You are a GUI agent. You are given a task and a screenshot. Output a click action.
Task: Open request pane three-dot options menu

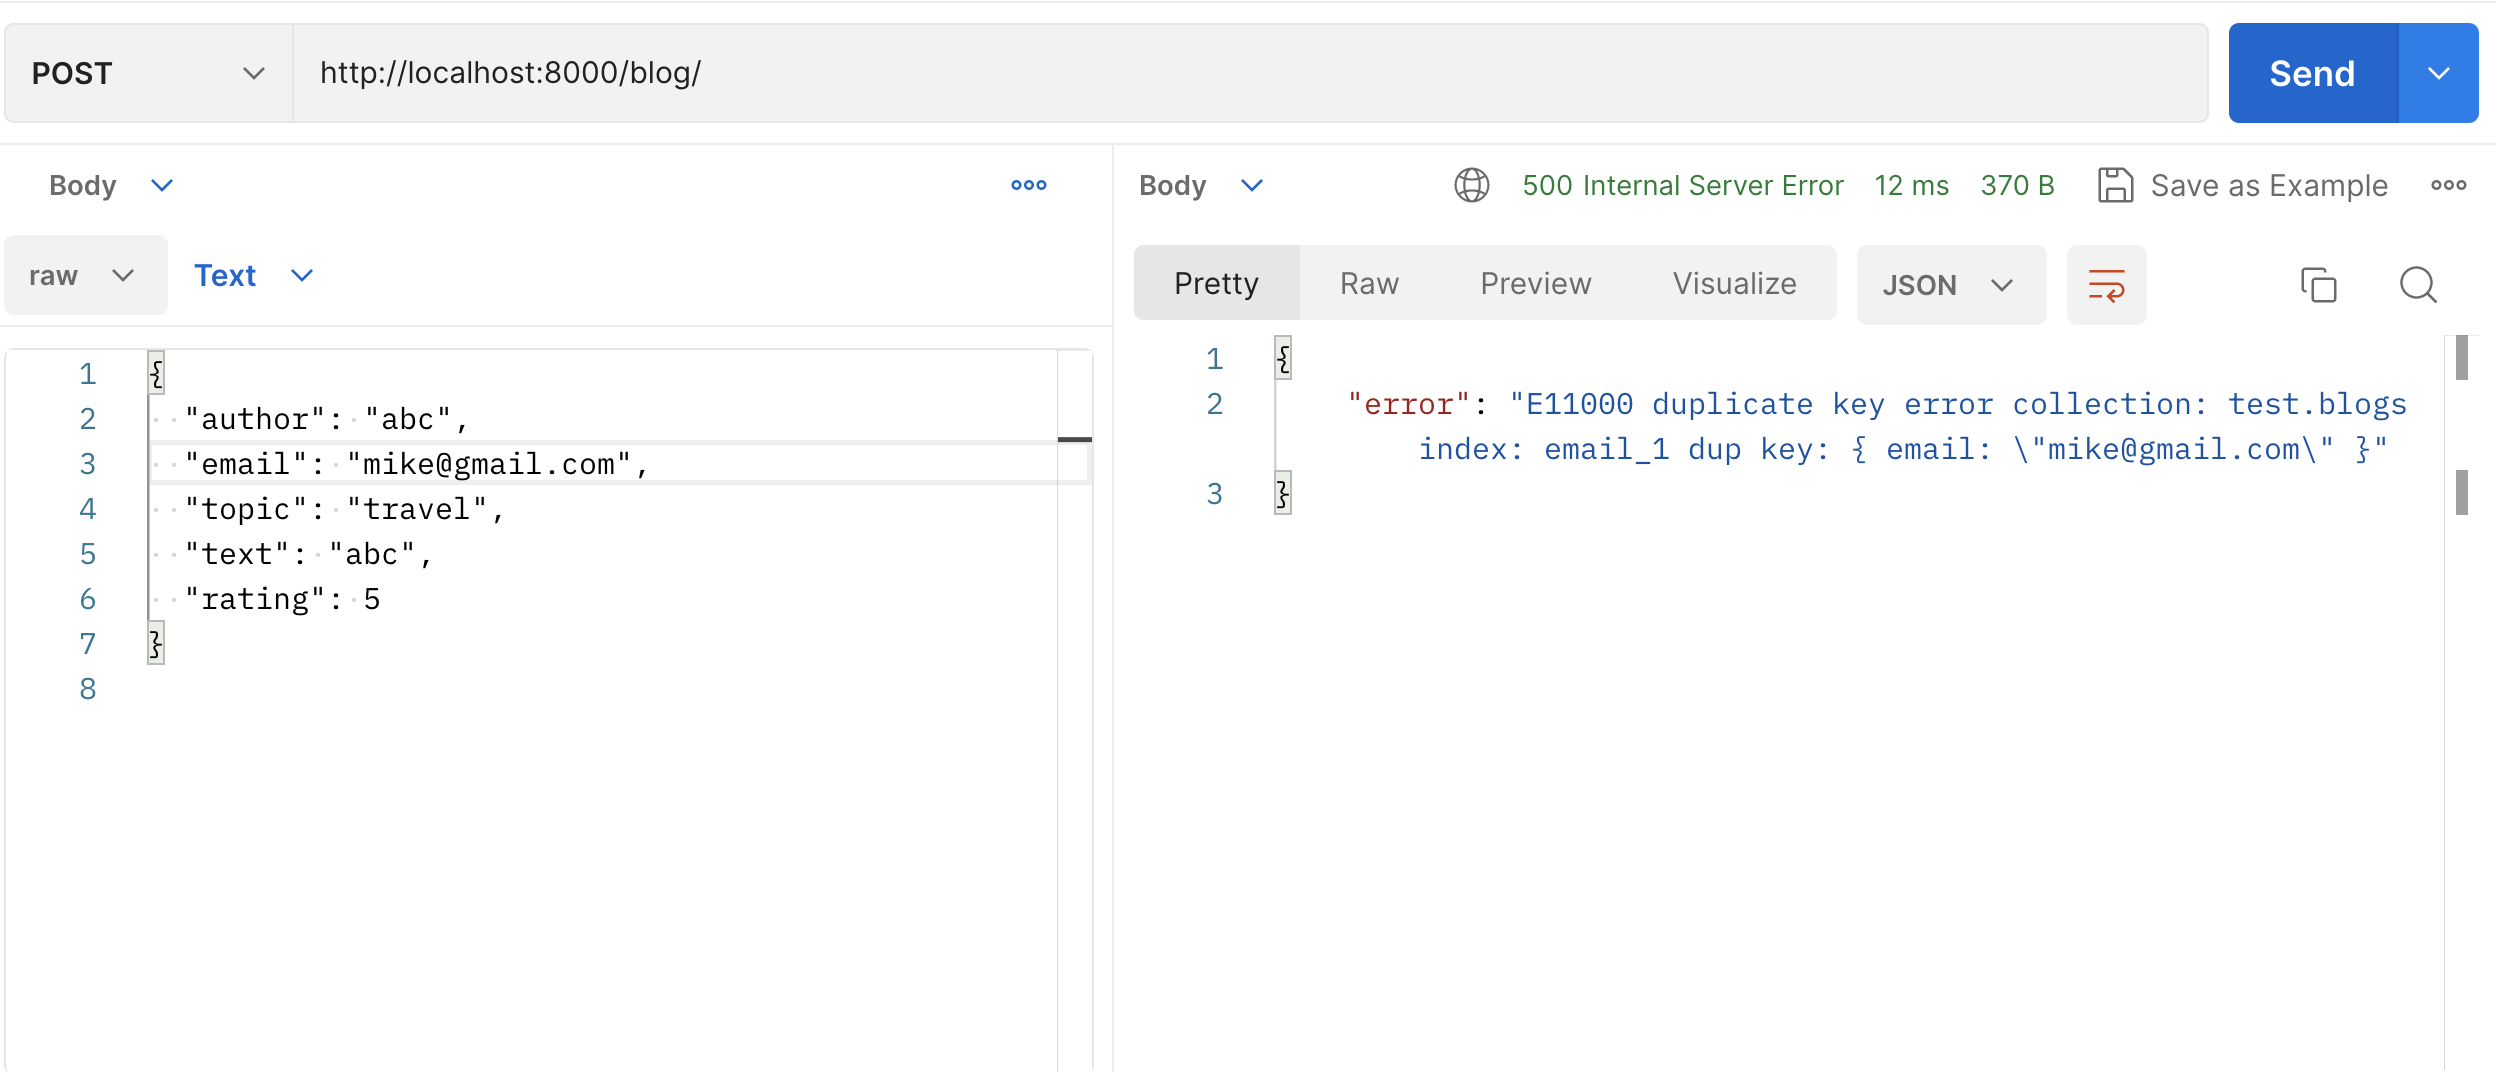(1028, 185)
